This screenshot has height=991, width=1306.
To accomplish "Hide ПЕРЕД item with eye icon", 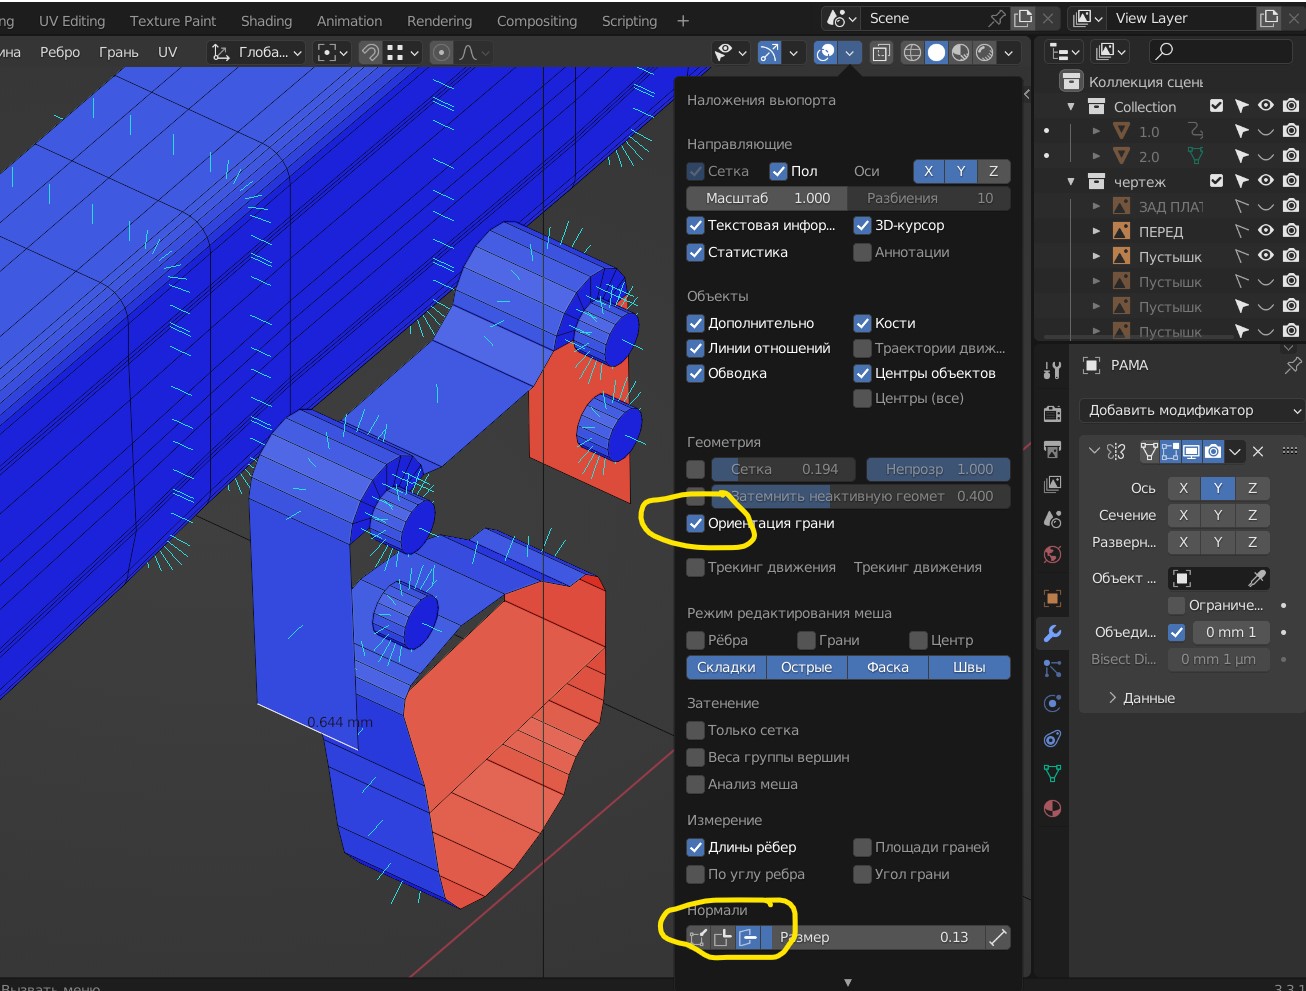I will tap(1265, 231).
